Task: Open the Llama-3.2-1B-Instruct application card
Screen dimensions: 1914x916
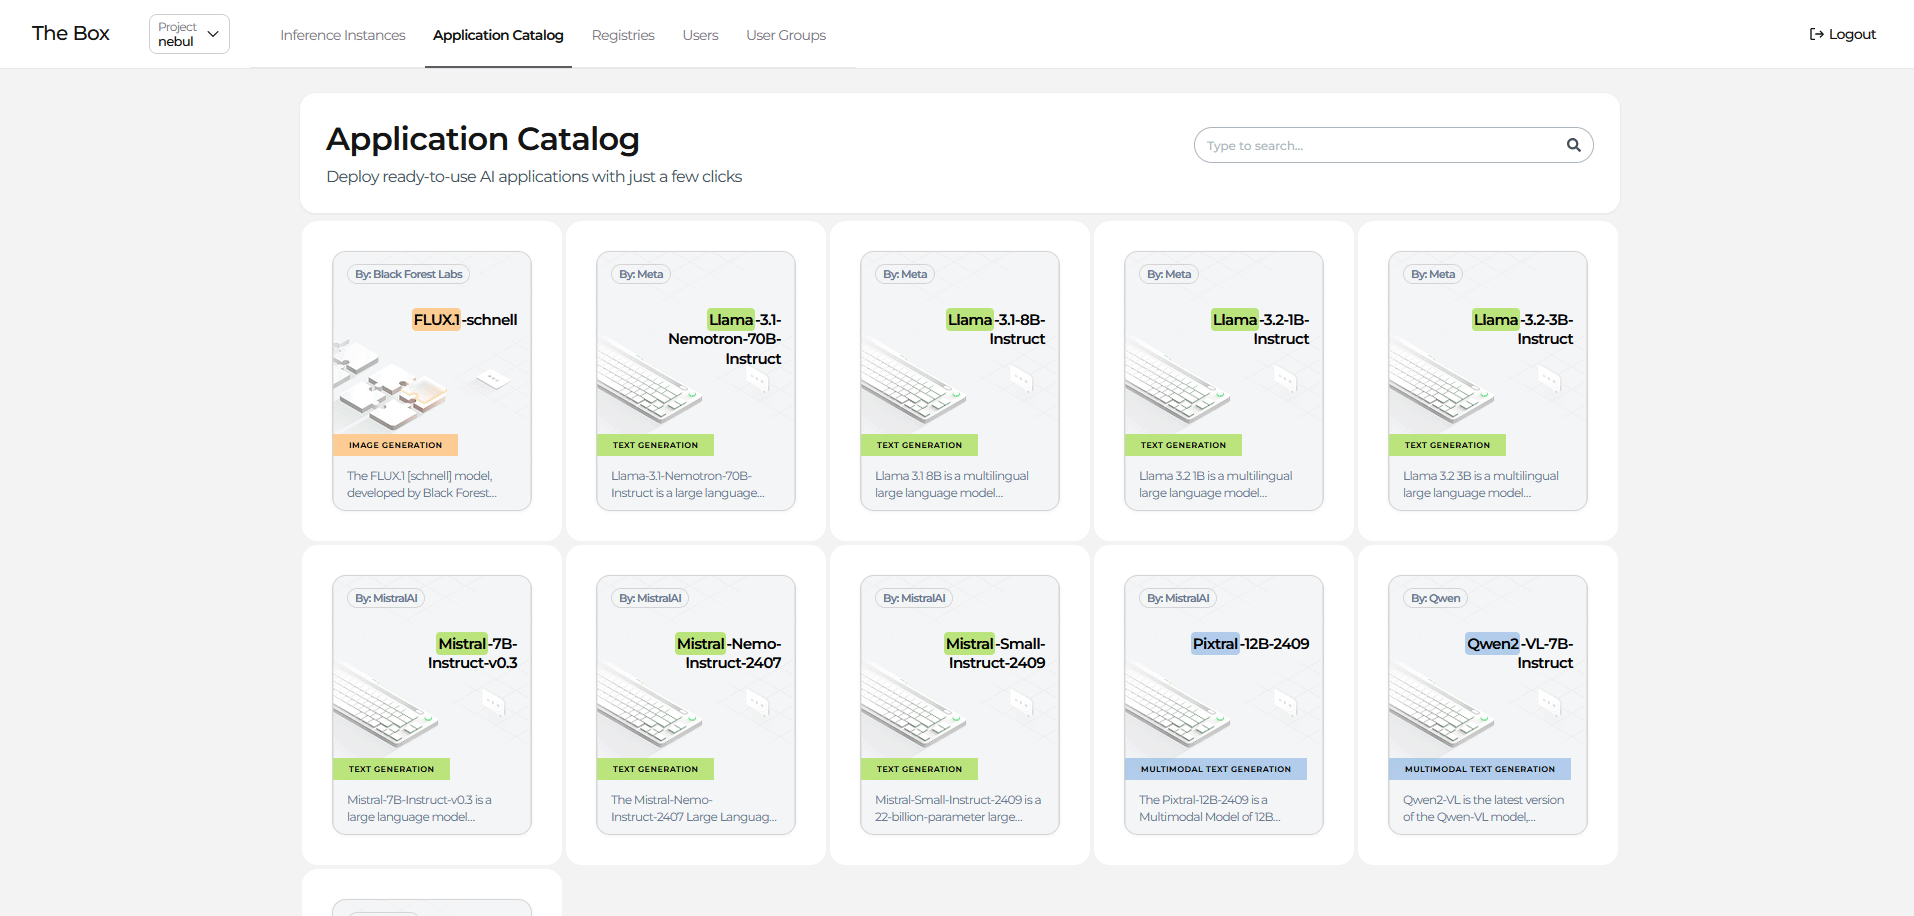Action: click(1223, 380)
